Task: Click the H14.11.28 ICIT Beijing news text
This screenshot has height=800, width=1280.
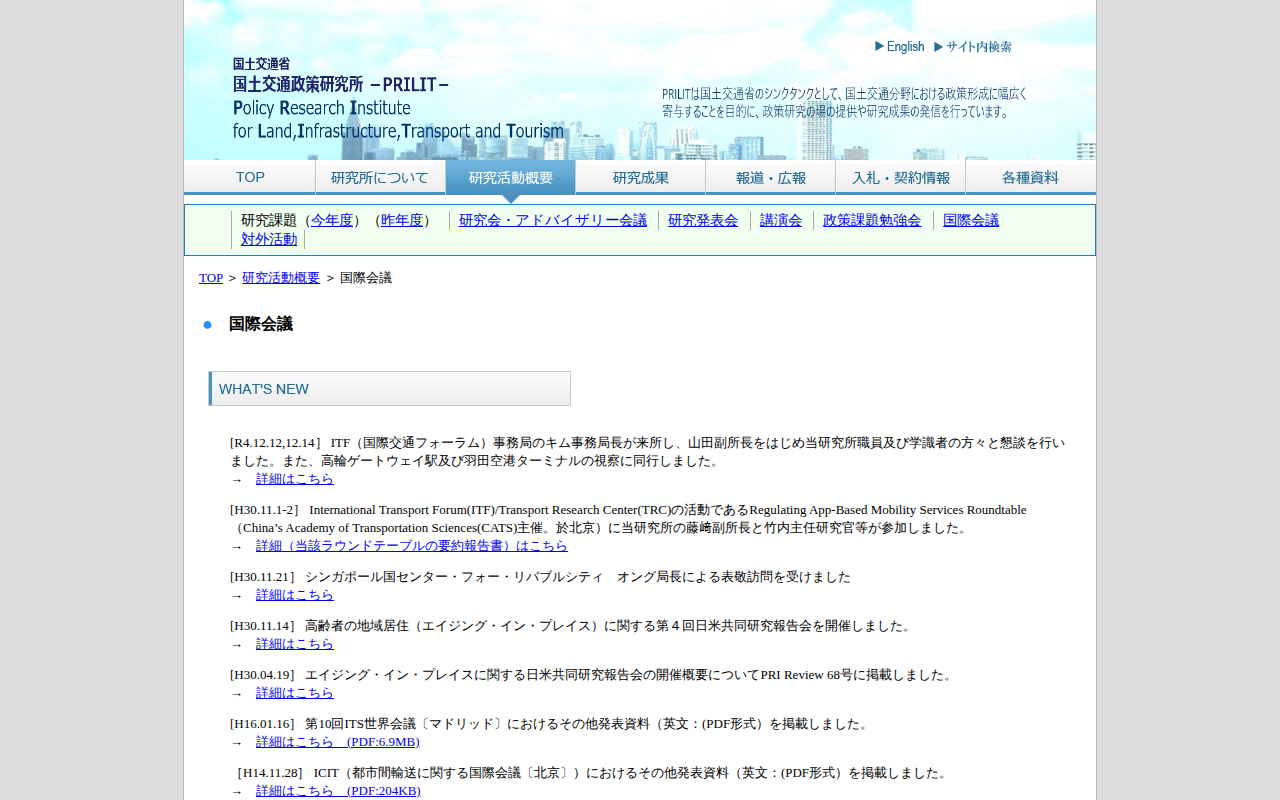Action: [590, 773]
